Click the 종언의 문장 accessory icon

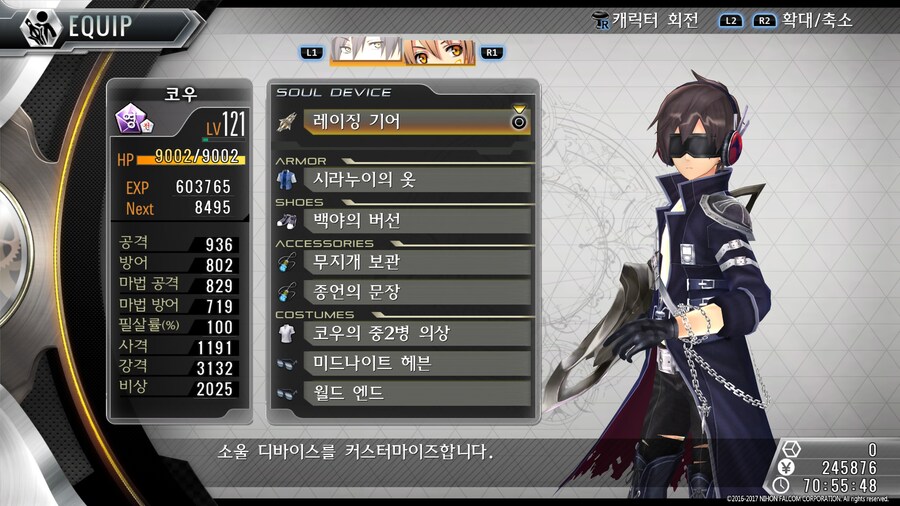coord(286,292)
